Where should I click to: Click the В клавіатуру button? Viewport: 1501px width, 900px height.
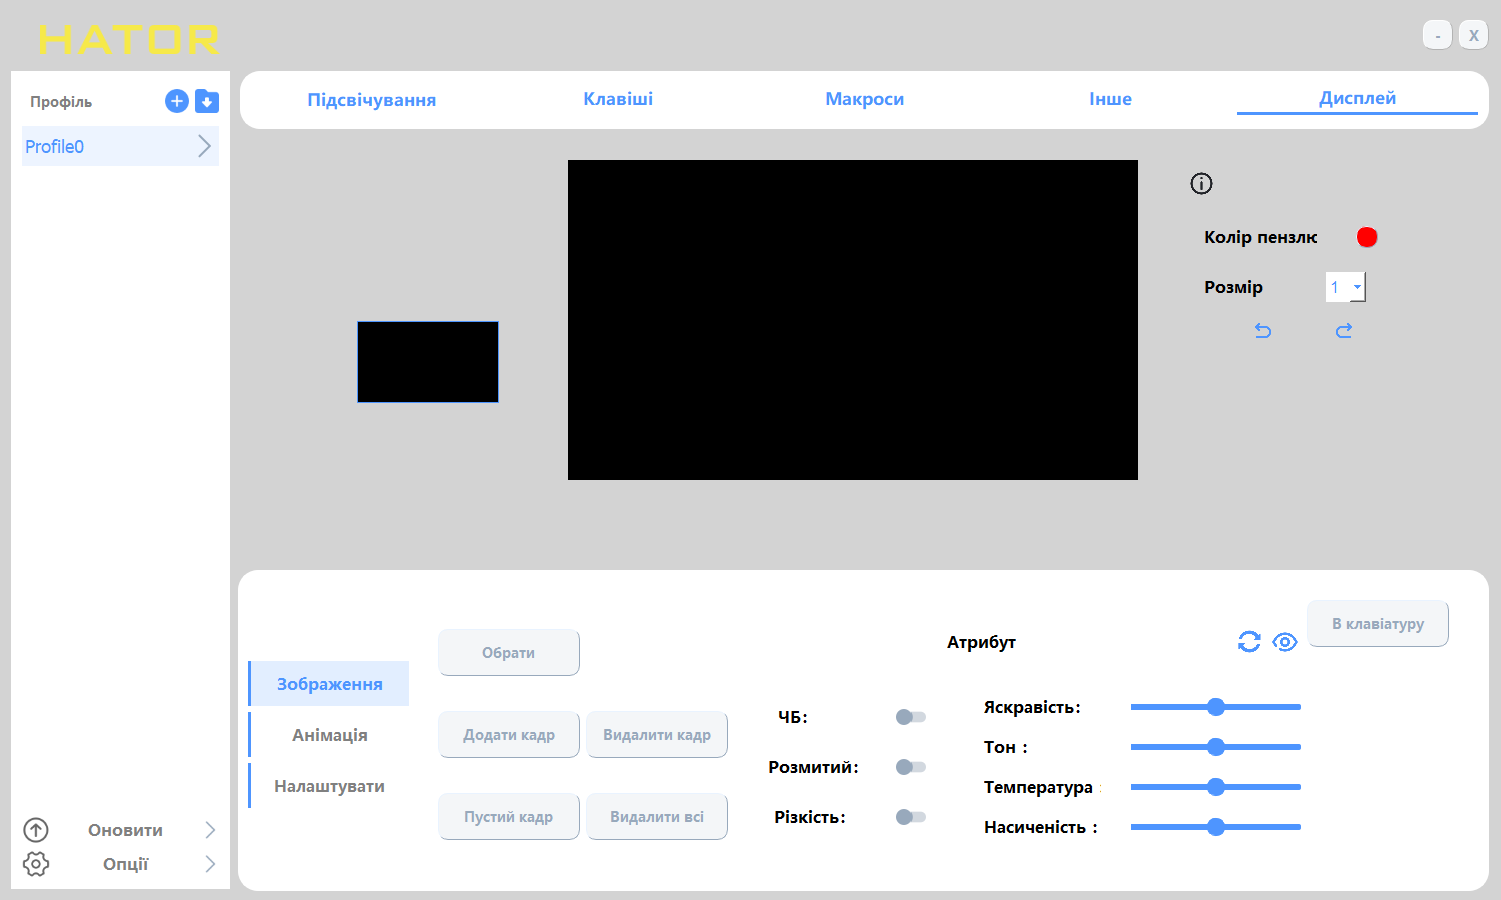pyautogui.click(x=1378, y=624)
